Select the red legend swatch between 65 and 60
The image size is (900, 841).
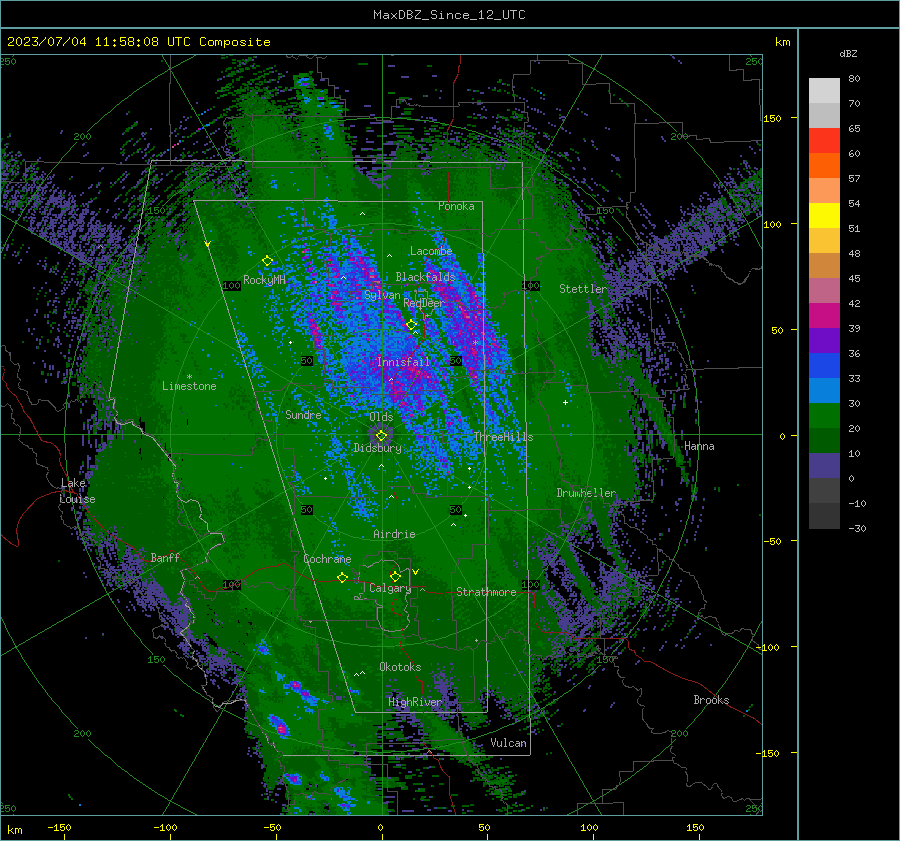click(824, 141)
